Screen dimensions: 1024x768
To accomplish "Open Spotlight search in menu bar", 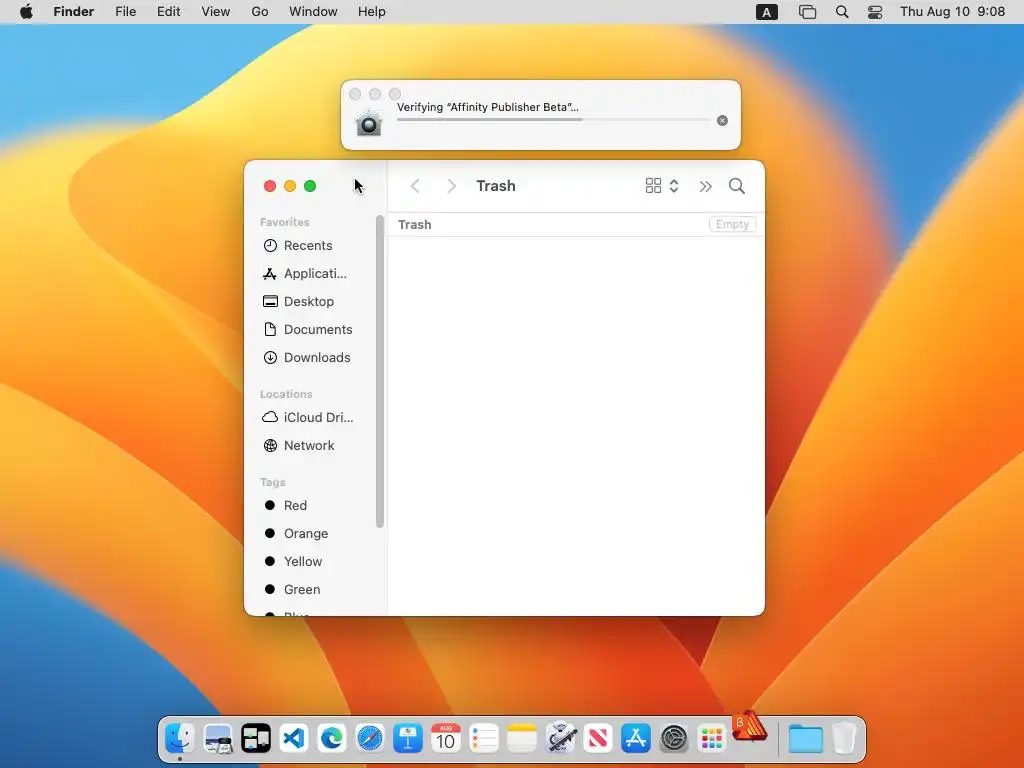I will pos(842,12).
